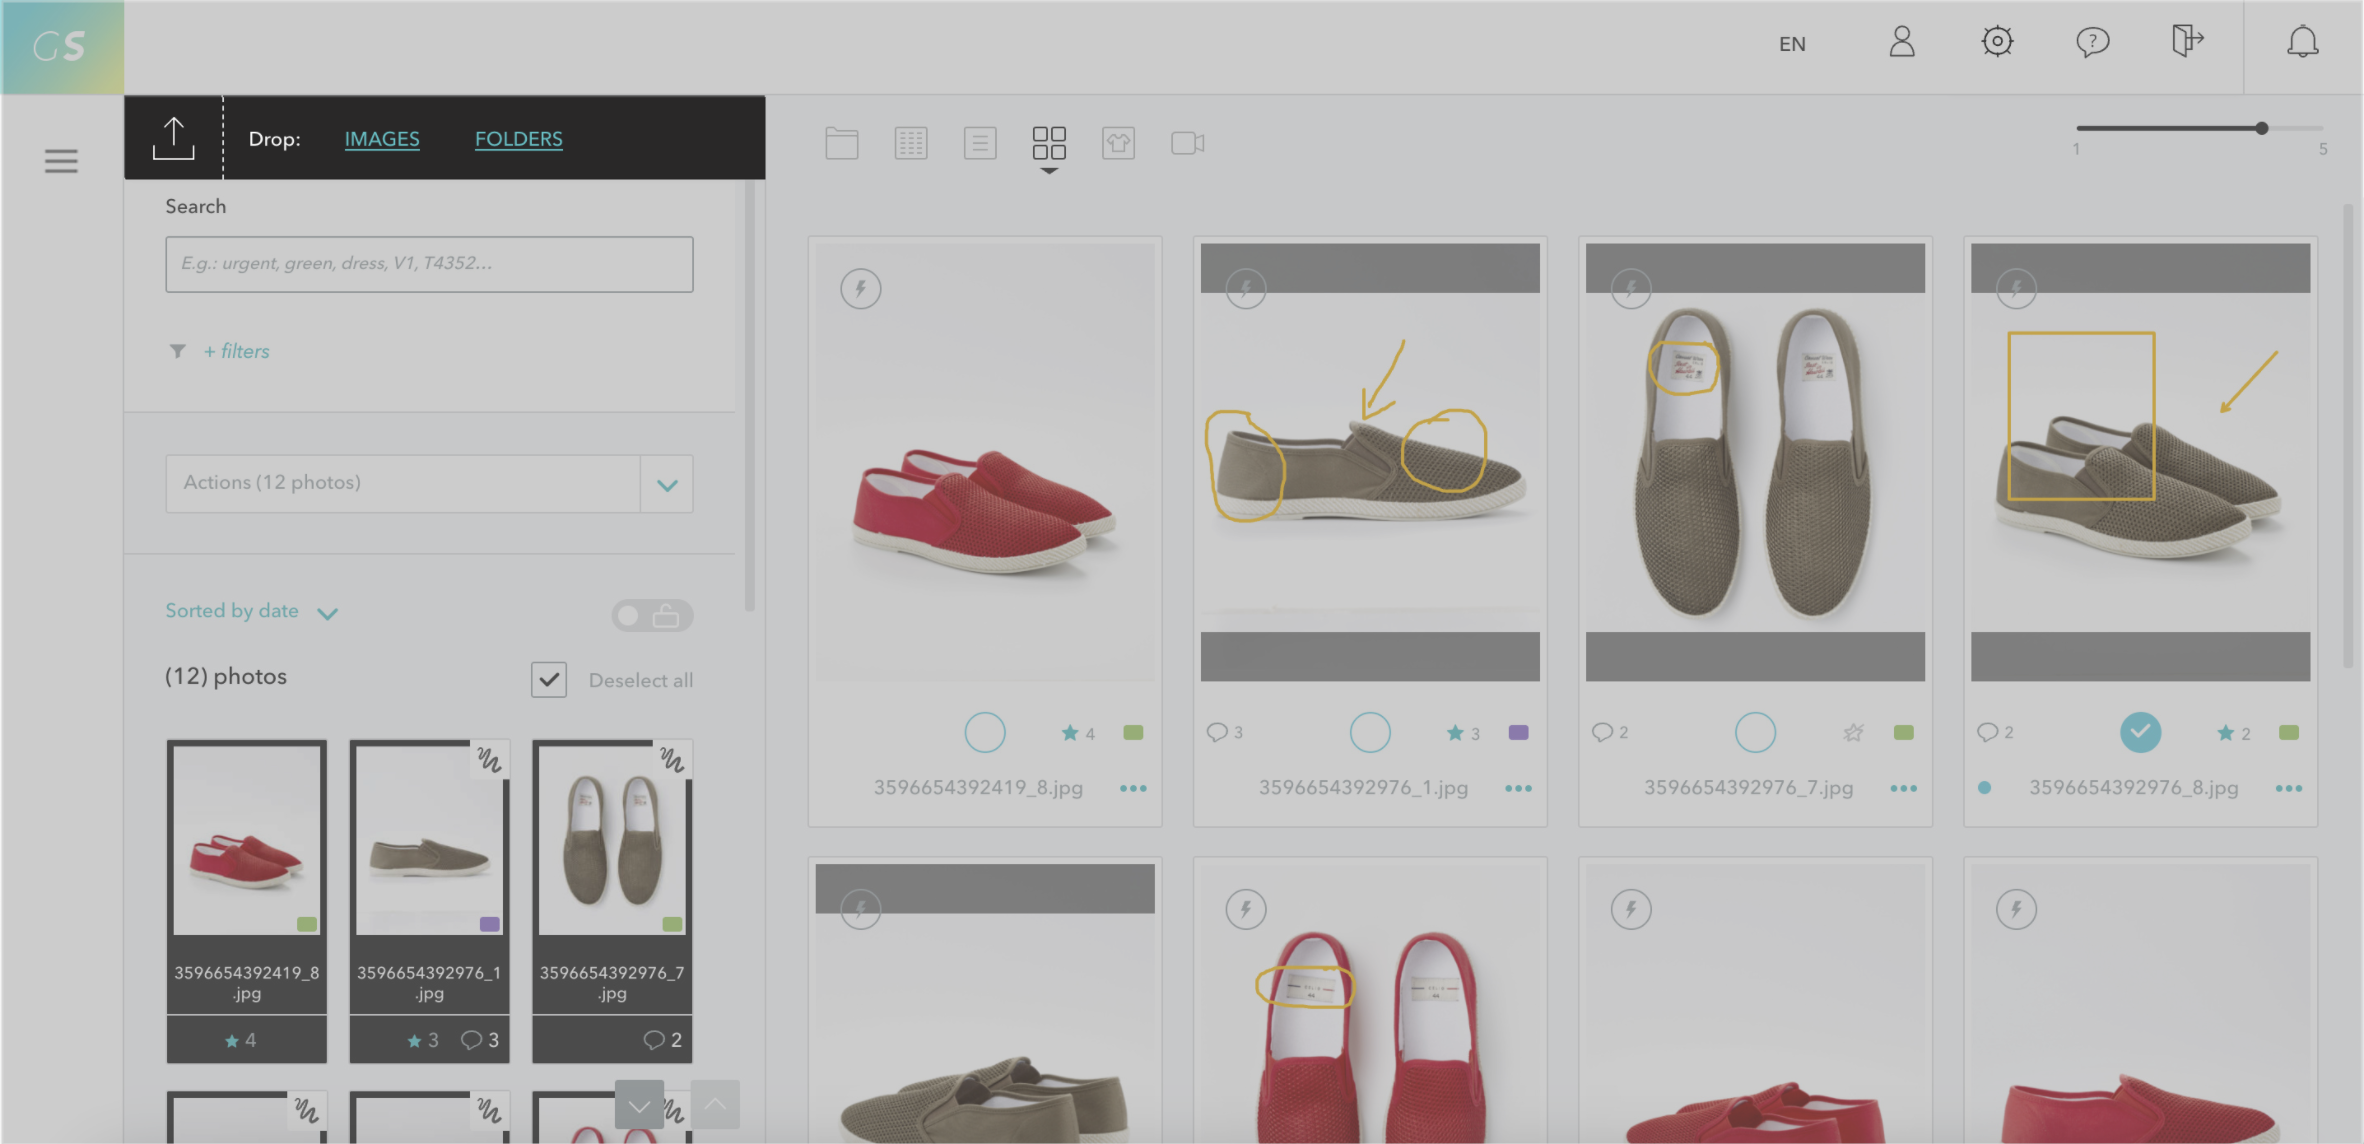The width and height of the screenshot is (2364, 1144).
Task: Open the settings gear icon
Action: click(x=1997, y=42)
